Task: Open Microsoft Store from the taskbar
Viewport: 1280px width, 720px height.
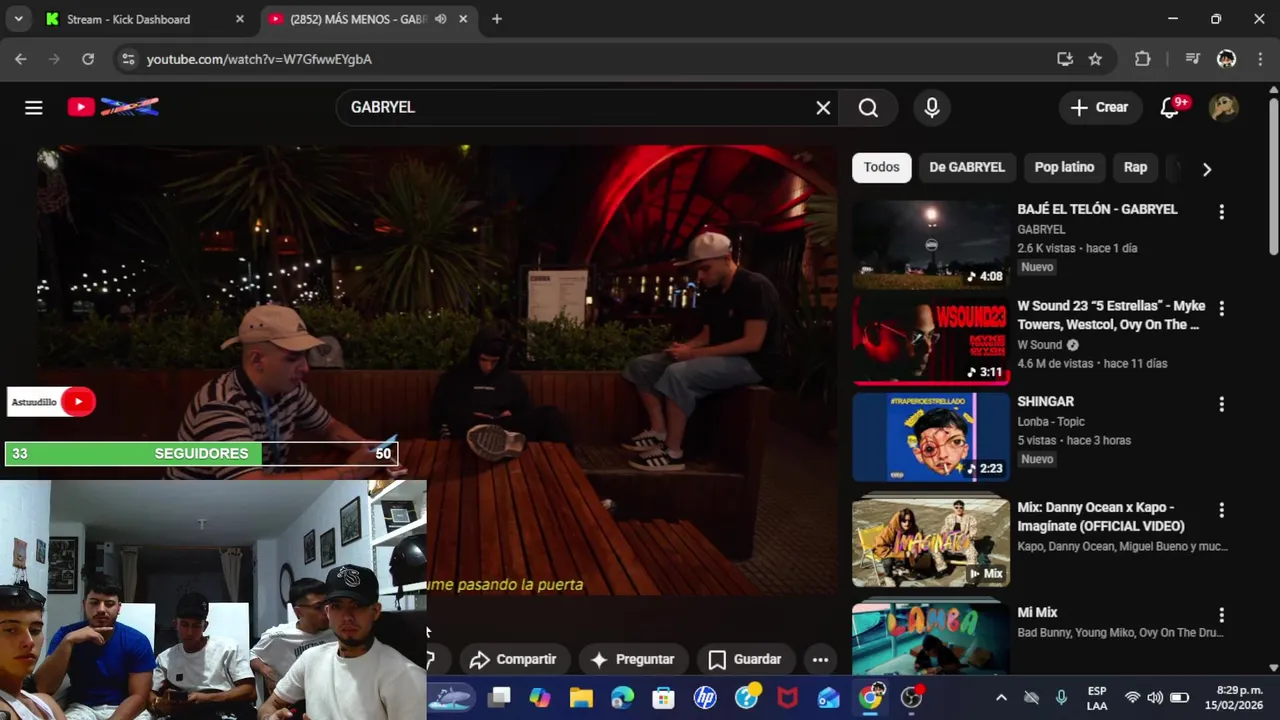Action: pos(663,697)
